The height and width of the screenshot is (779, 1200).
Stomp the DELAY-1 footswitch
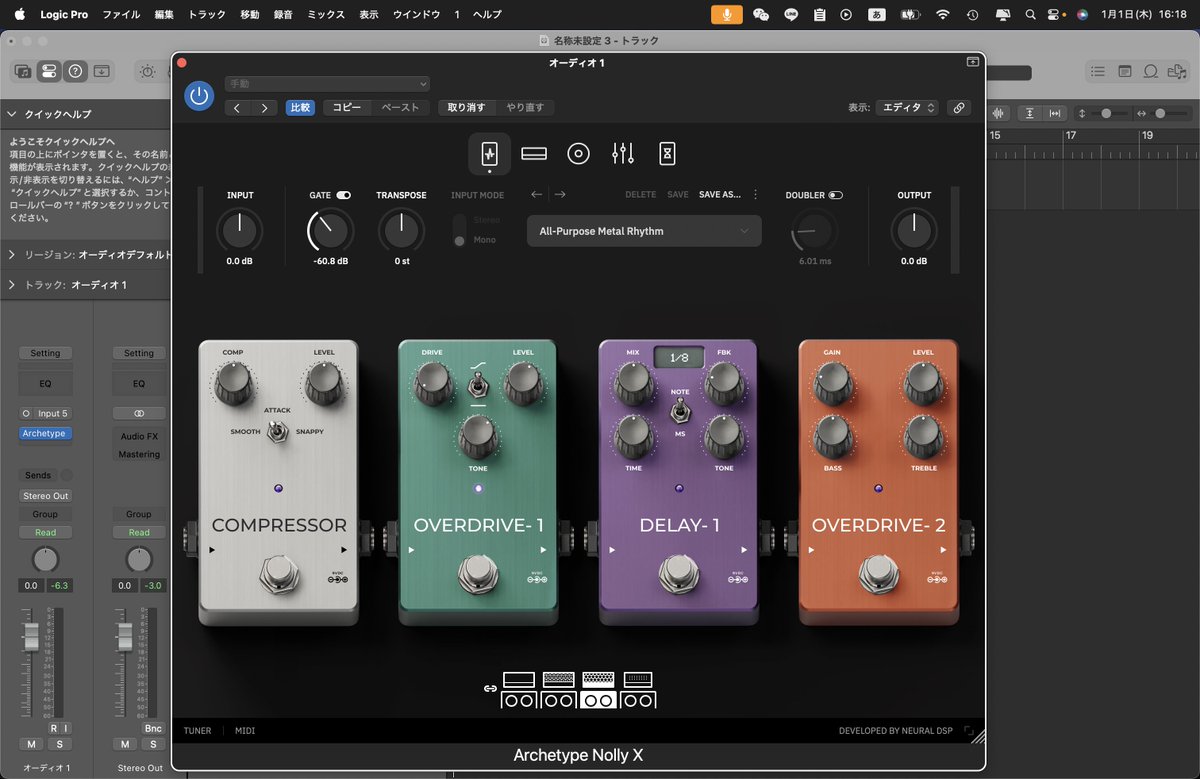(x=679, y=573)
